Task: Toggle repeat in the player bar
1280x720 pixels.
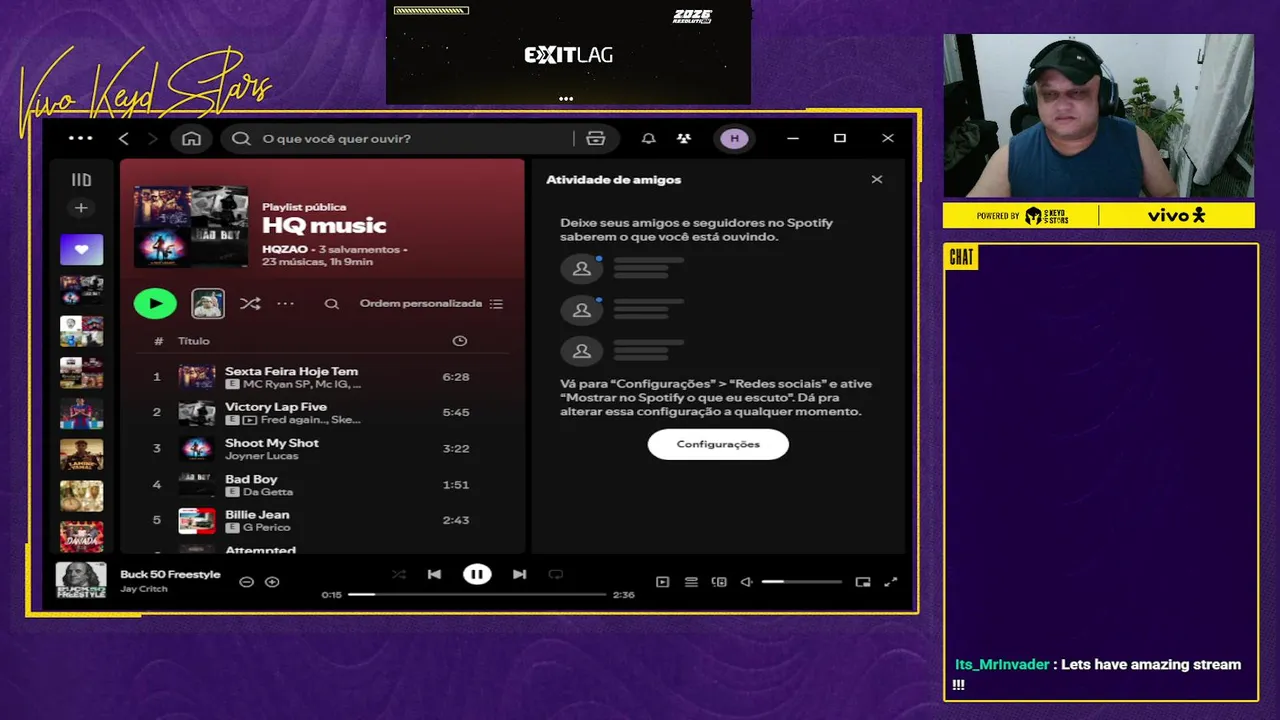Action: click(x=556, y=574)
